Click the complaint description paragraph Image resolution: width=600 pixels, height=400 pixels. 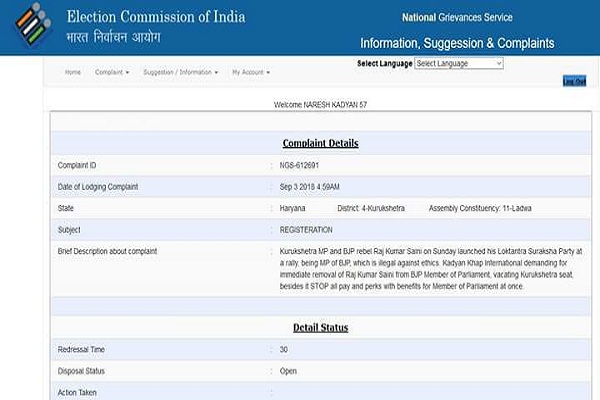pos(431,269)
